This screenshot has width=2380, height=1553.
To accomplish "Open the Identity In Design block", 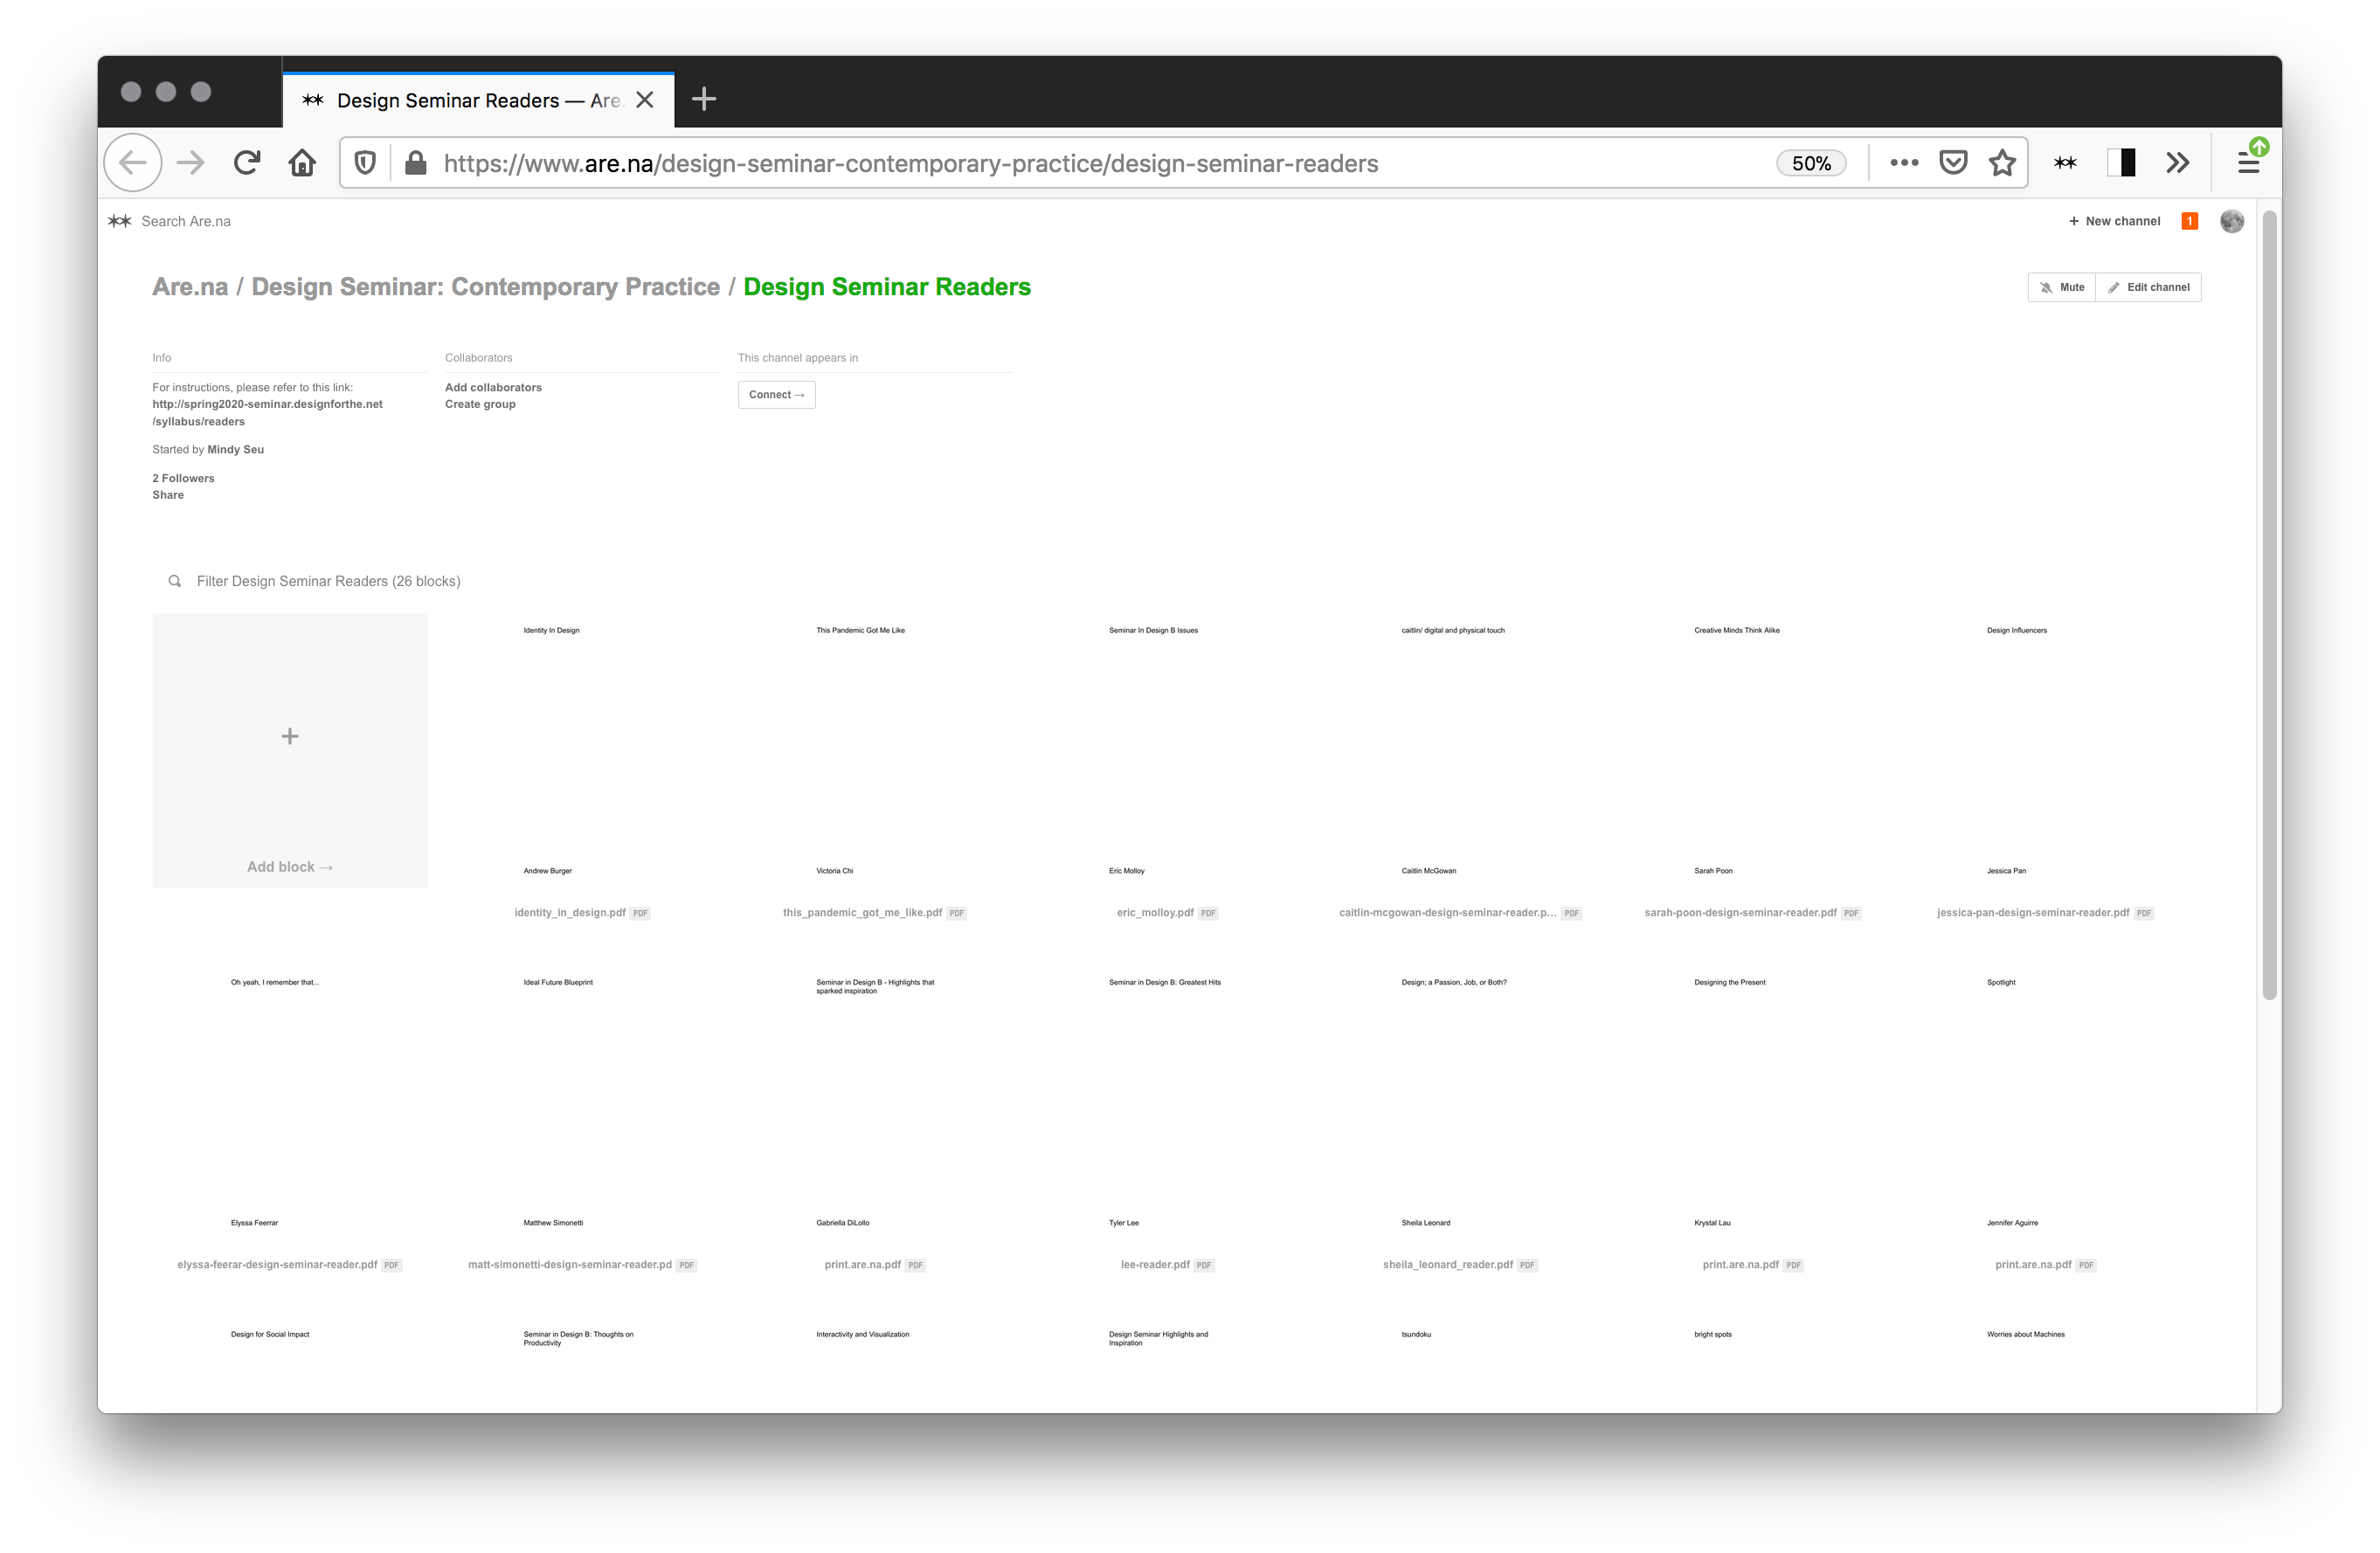I will [582, 751].
